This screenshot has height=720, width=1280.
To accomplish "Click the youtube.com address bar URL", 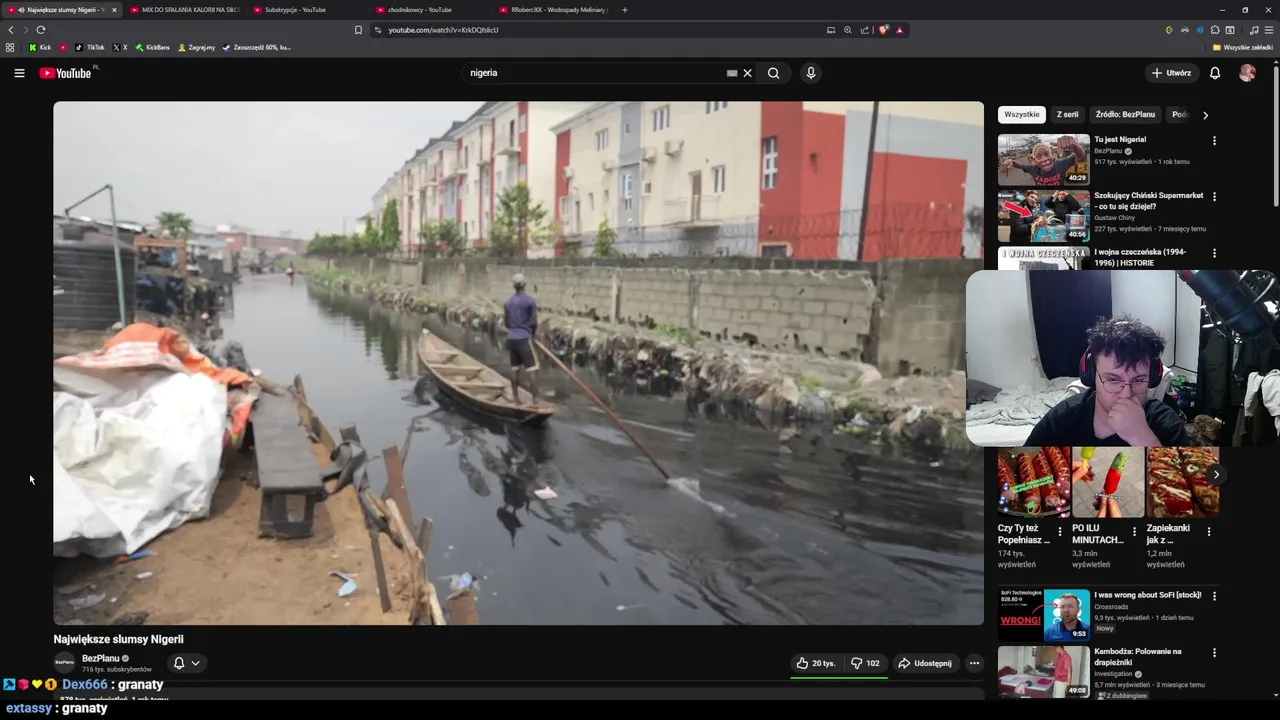I will [x=443, y=30].
